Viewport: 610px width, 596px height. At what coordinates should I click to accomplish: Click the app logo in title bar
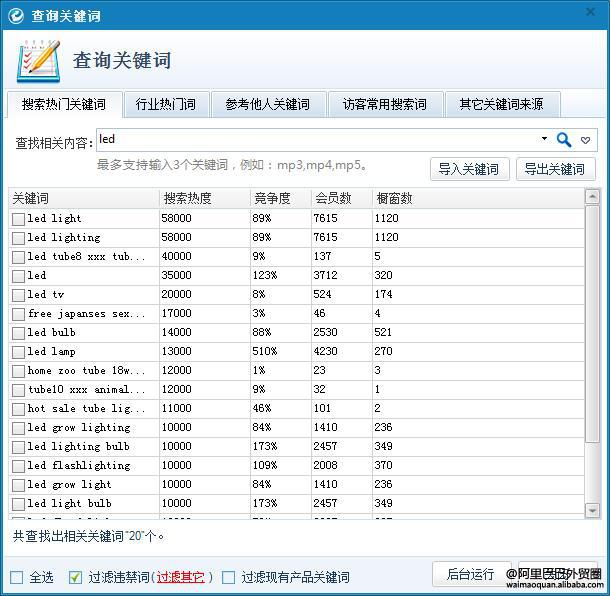(16, 15)
